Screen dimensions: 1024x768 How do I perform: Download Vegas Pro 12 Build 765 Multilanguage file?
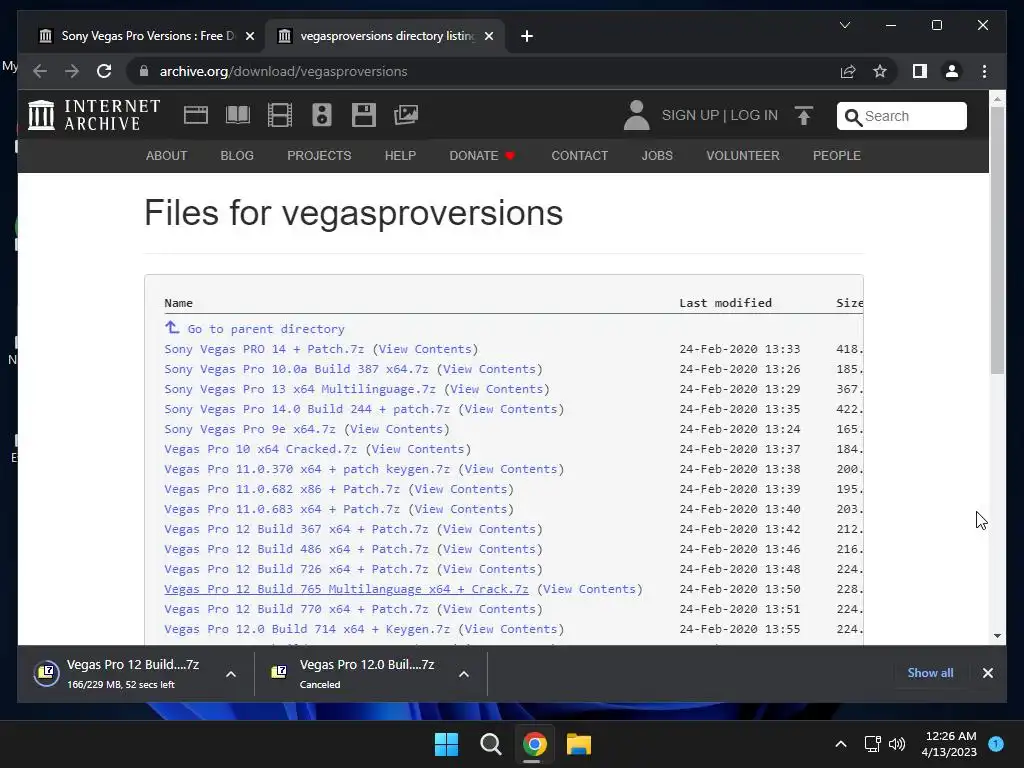click(346, 589)
